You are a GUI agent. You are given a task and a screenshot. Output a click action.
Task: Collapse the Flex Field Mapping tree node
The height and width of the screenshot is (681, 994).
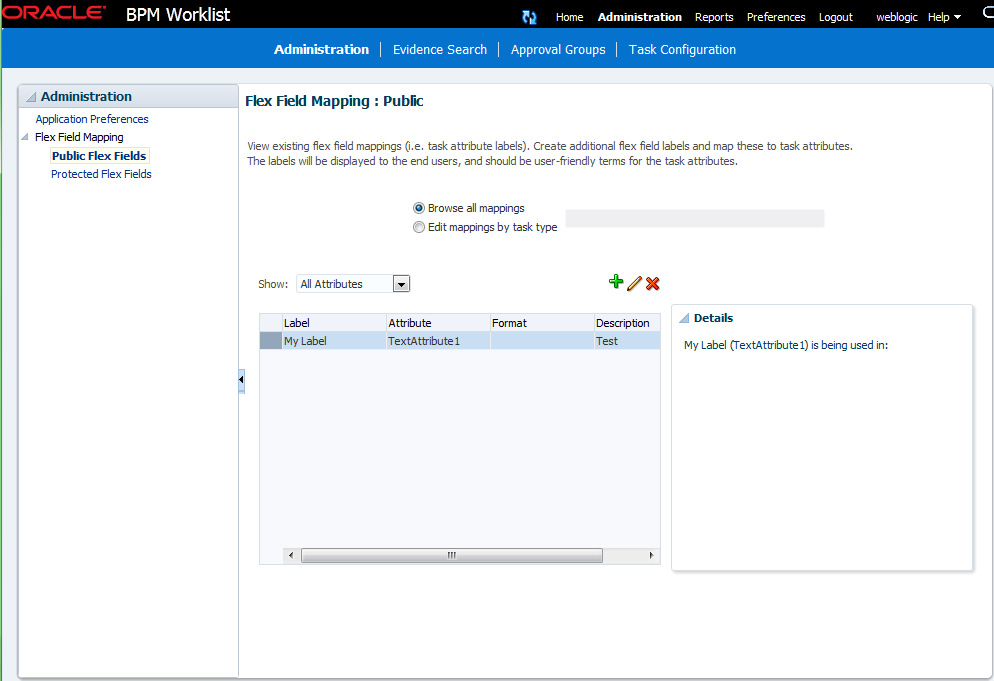point(25,137)
